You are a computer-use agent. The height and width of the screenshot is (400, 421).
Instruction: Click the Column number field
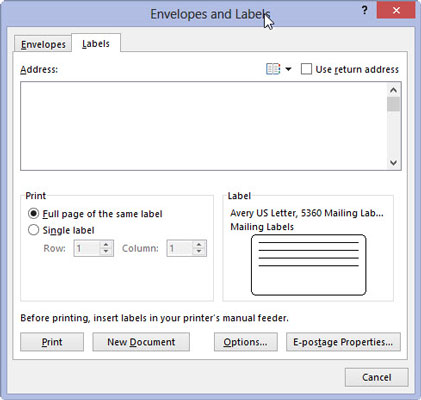pos(180,248)
